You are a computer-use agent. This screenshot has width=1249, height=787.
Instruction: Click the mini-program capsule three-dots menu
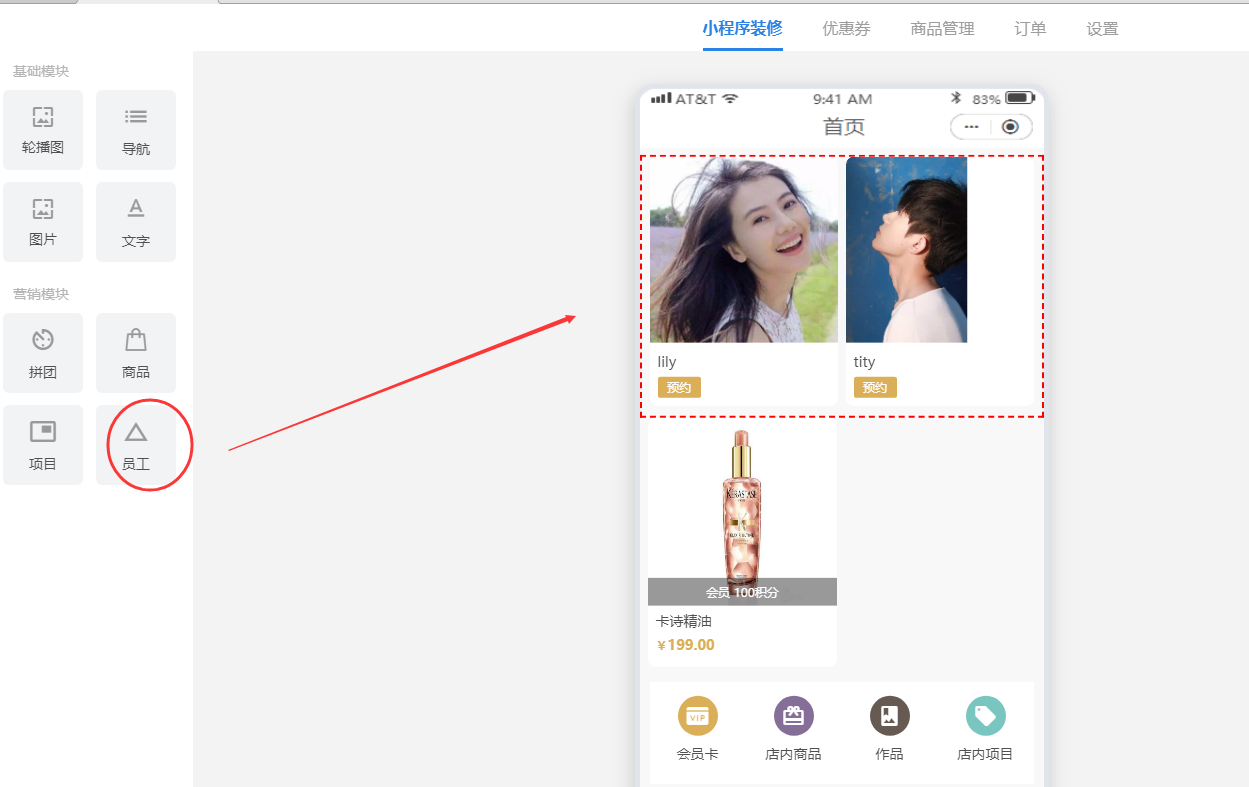(971, 127)
